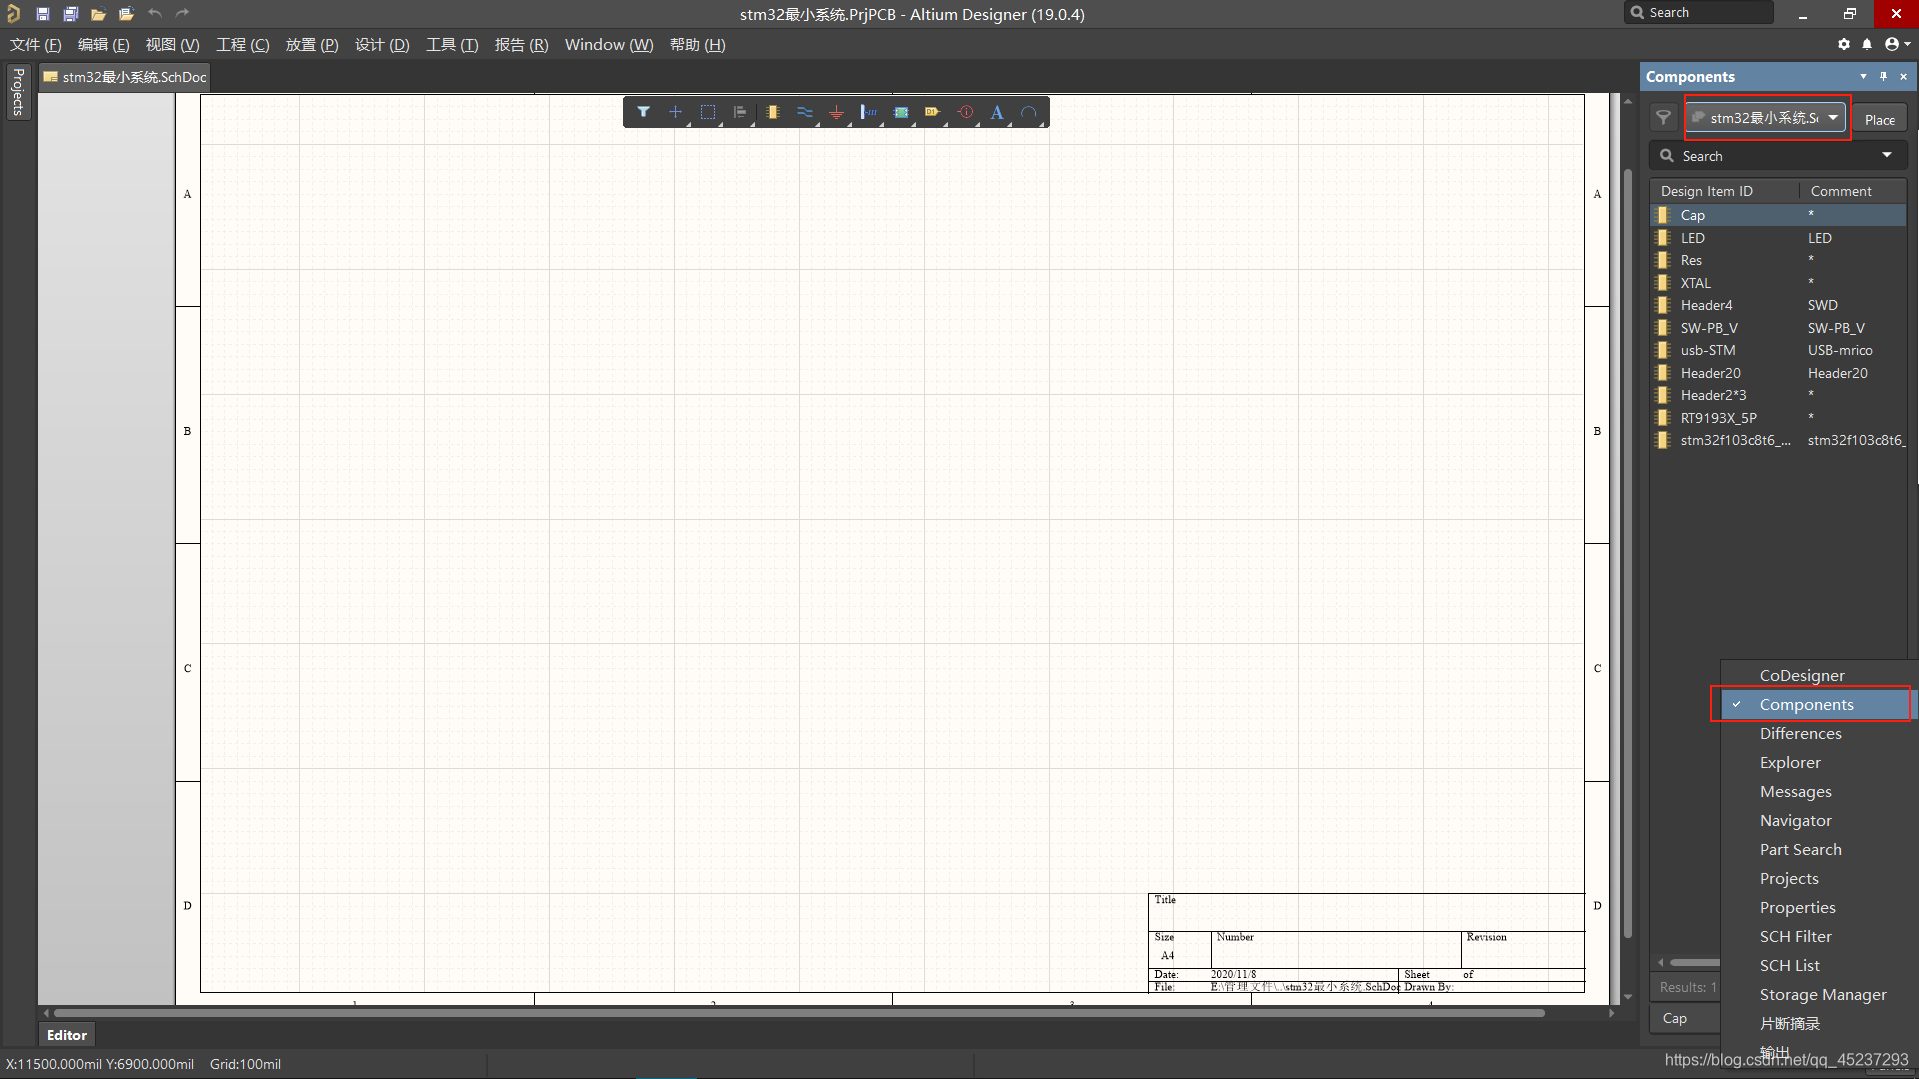Open the Components panel options arrow

tap(1863, 77)
